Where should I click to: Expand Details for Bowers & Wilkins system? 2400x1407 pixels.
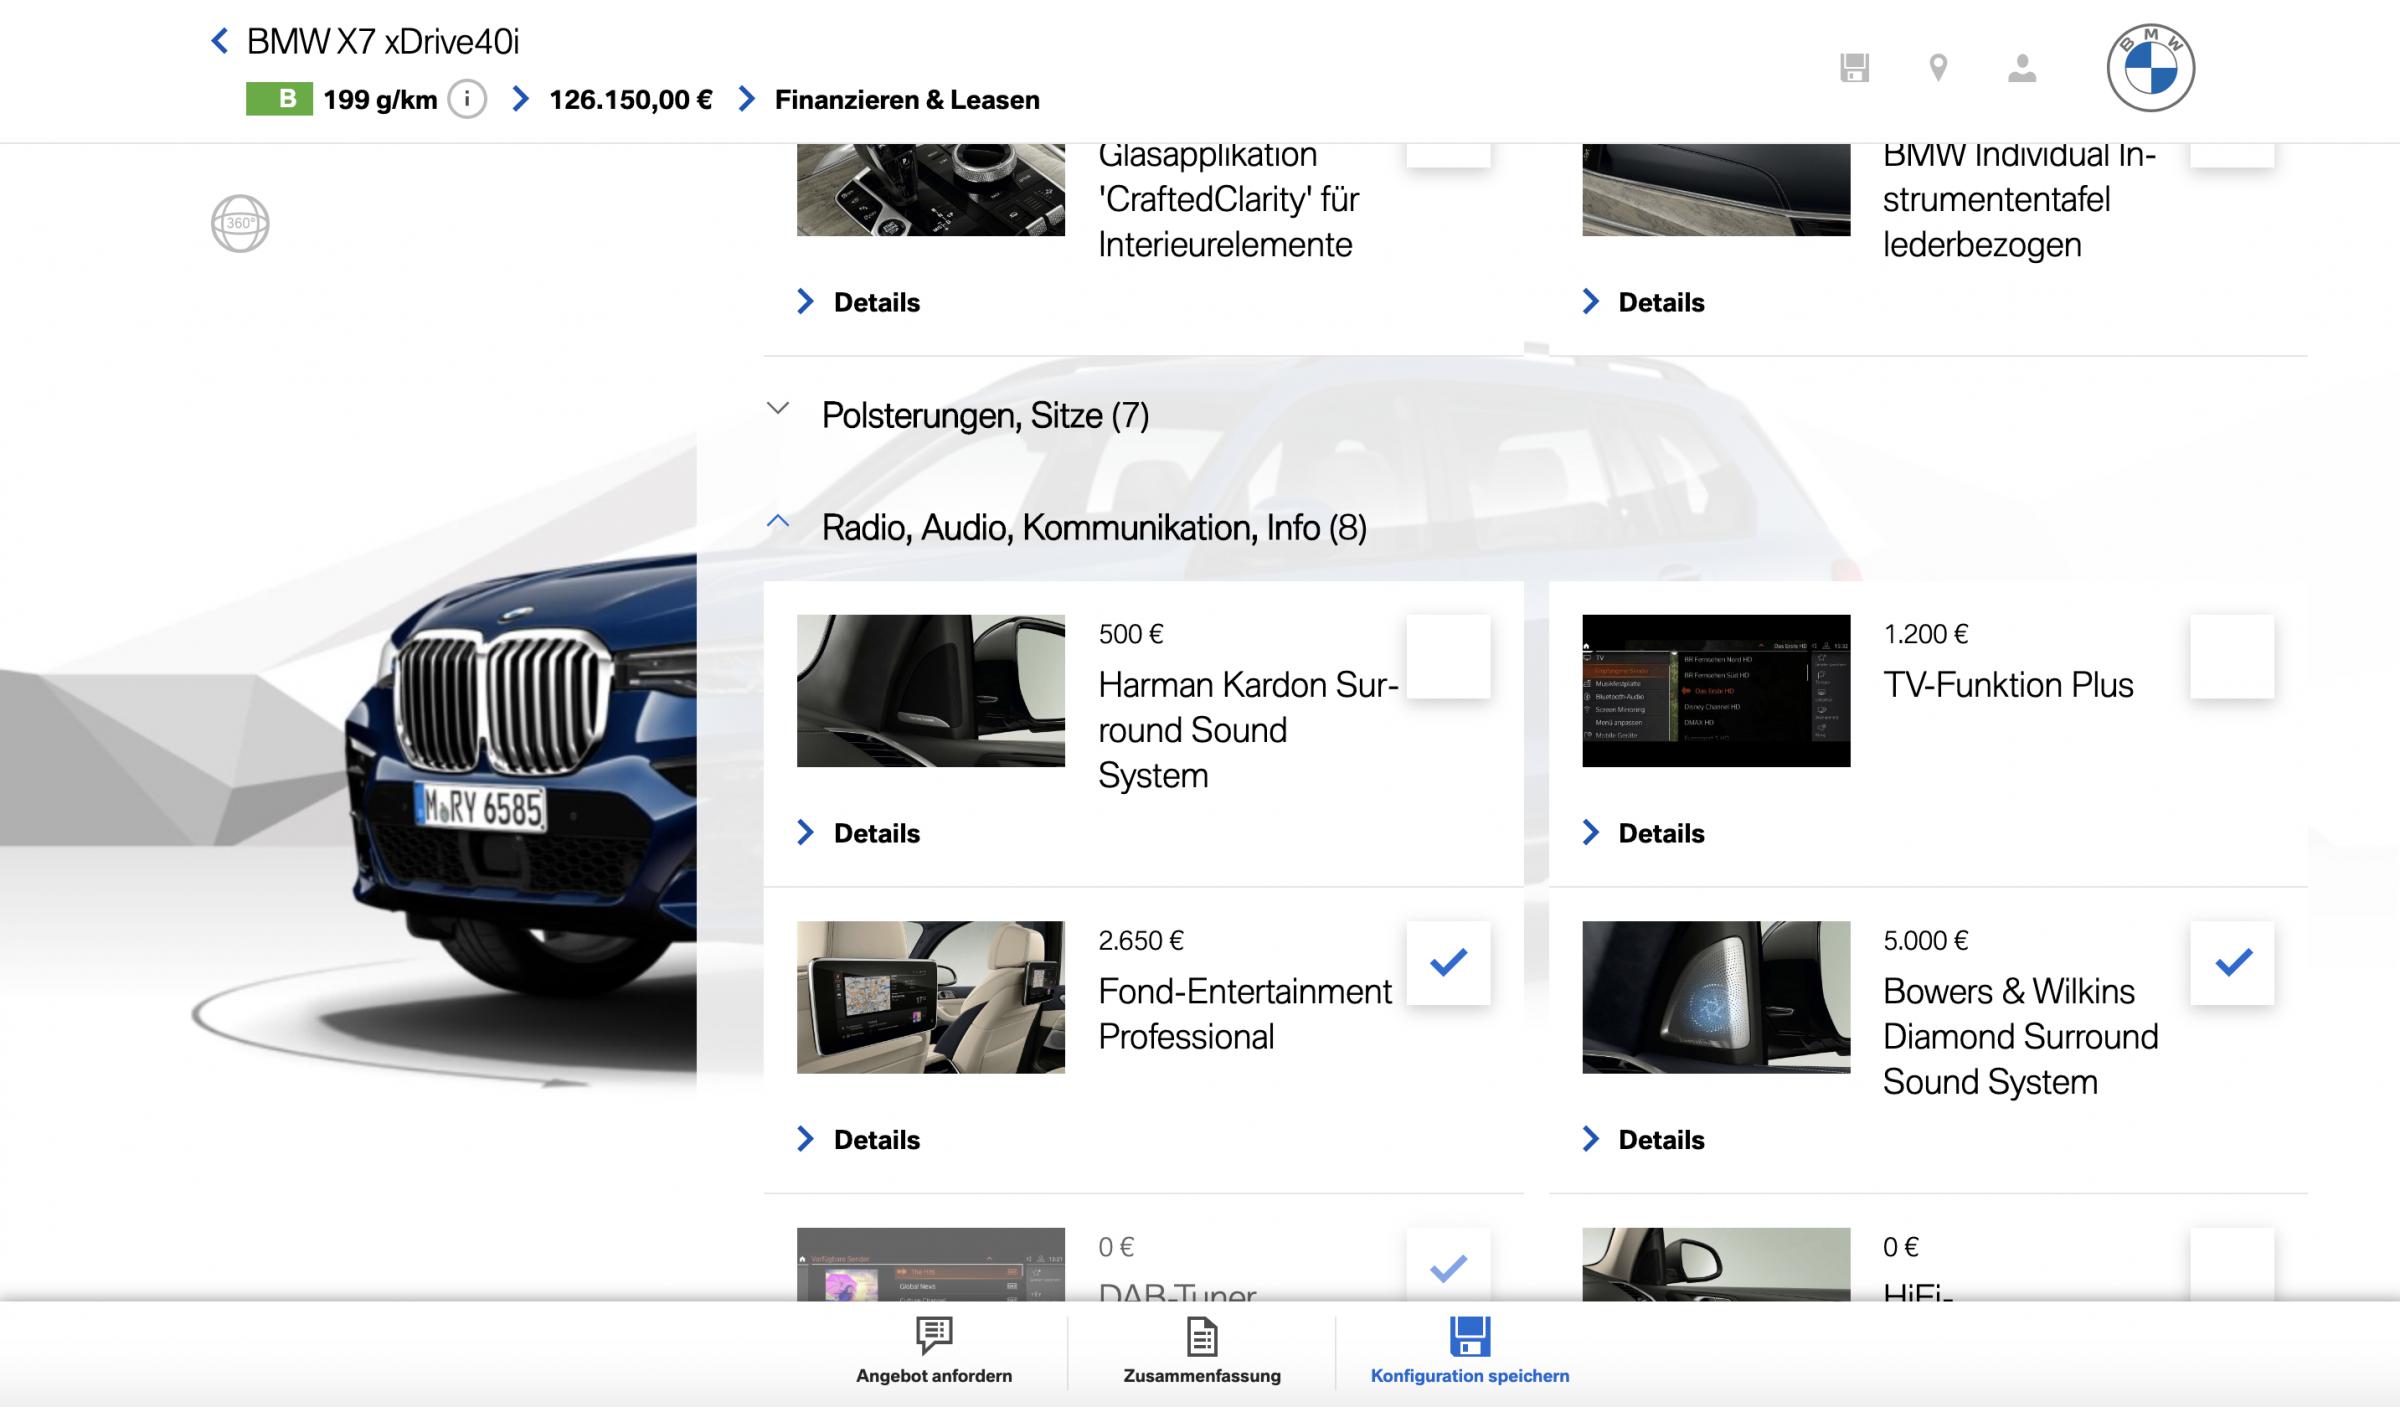(x=1643, y=1139)
